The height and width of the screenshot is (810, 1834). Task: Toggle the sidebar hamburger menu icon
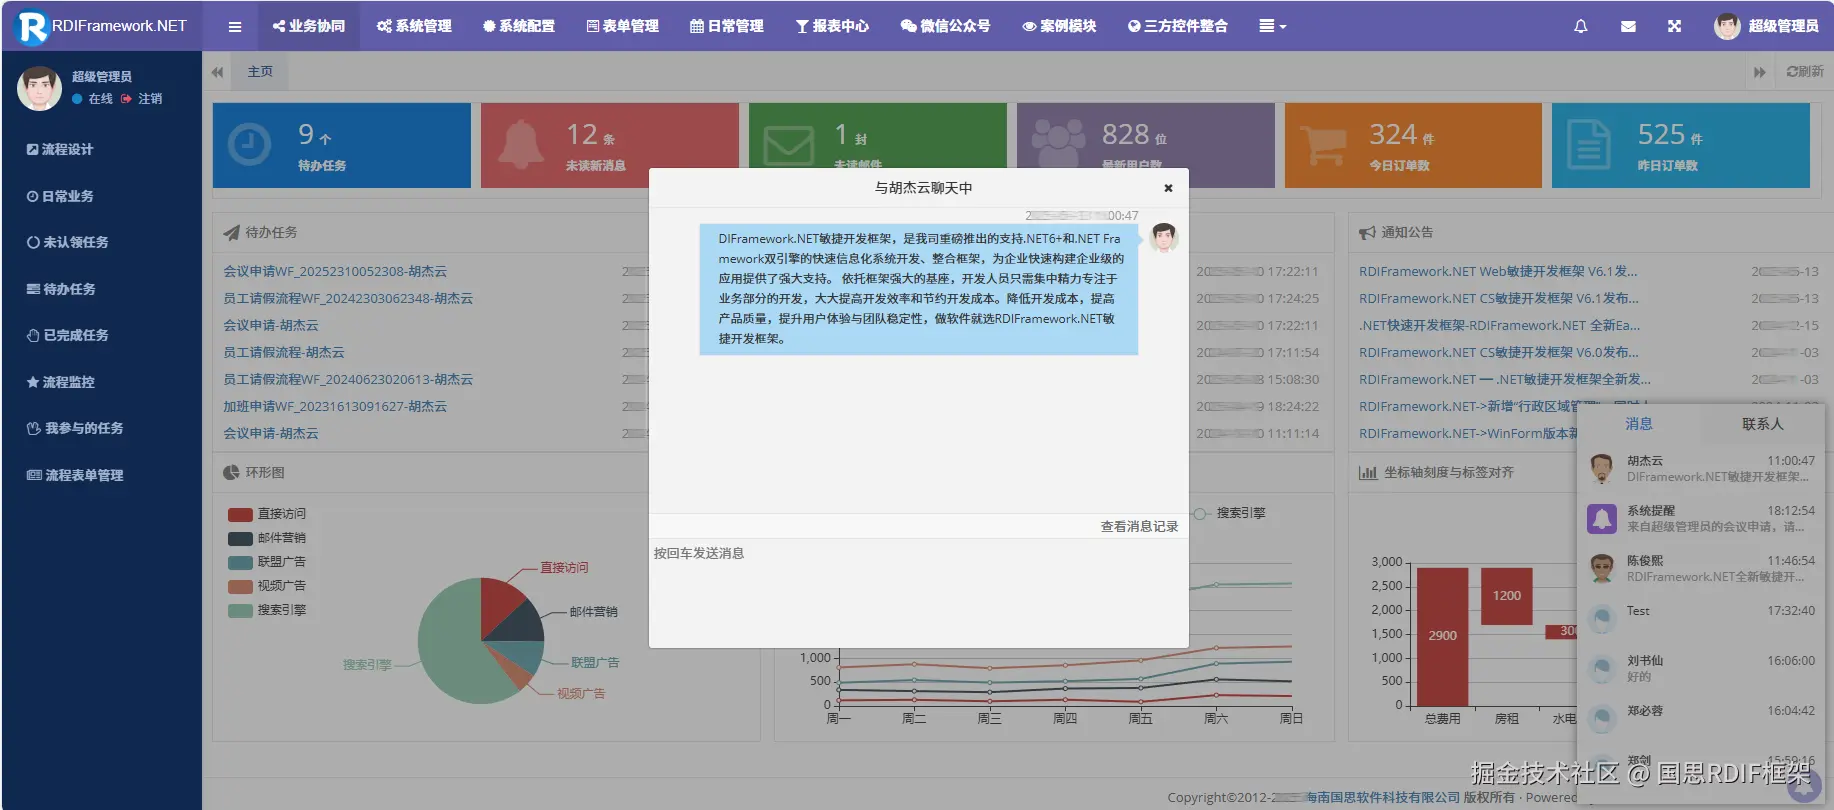[235, 26]
